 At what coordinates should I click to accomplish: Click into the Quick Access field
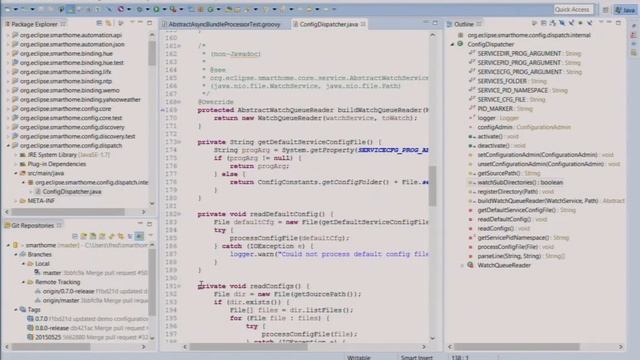tap(573, 9)
